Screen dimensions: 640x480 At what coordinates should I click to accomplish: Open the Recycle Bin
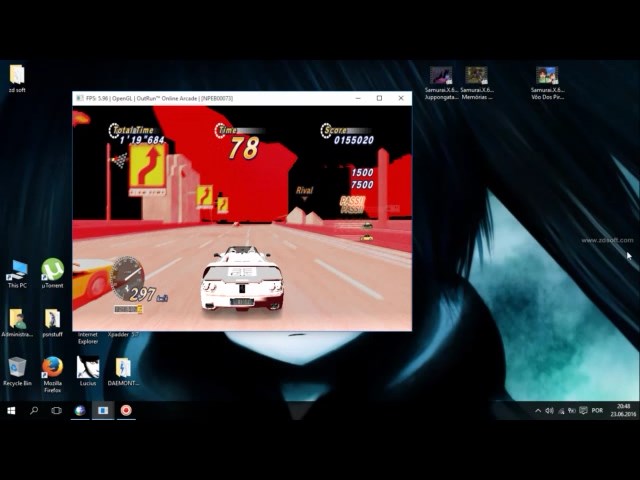click(x=17, y=368)
